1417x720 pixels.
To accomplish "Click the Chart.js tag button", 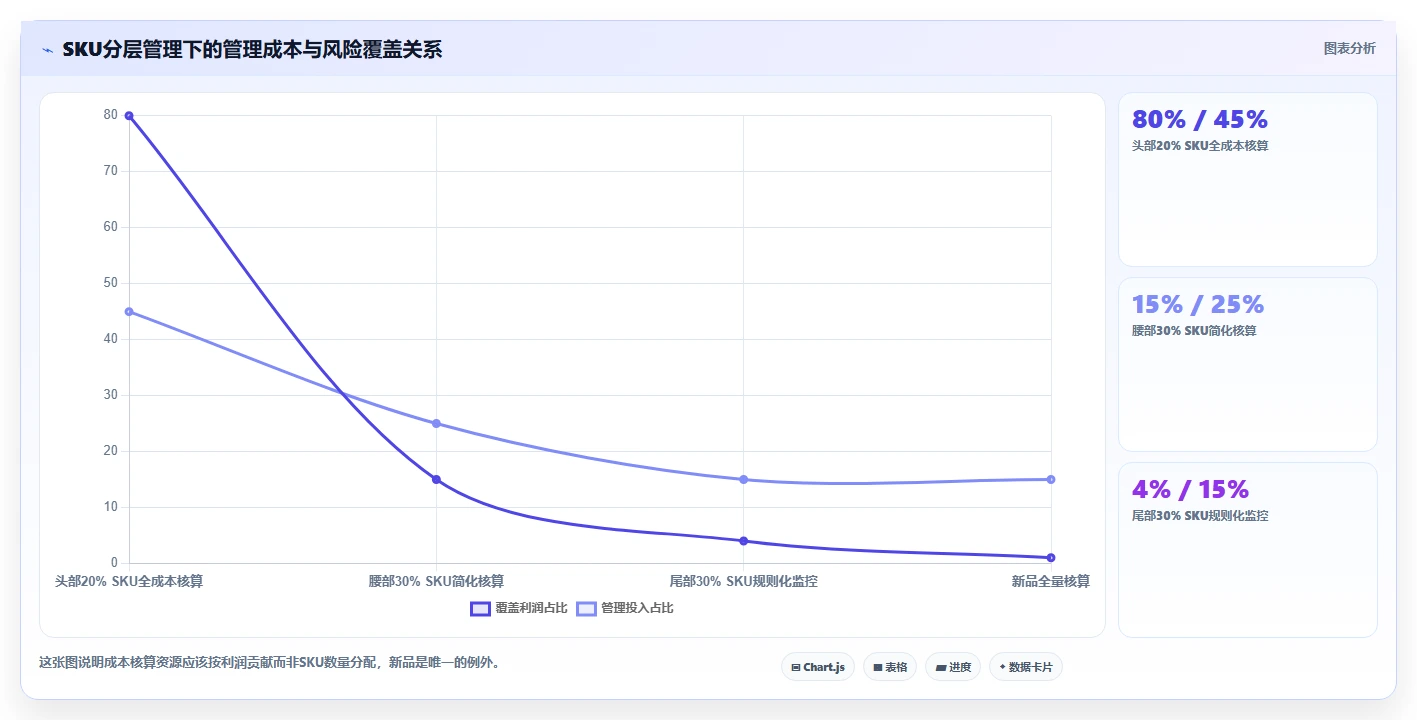I will pyautogui.click(x=817, y=667).
